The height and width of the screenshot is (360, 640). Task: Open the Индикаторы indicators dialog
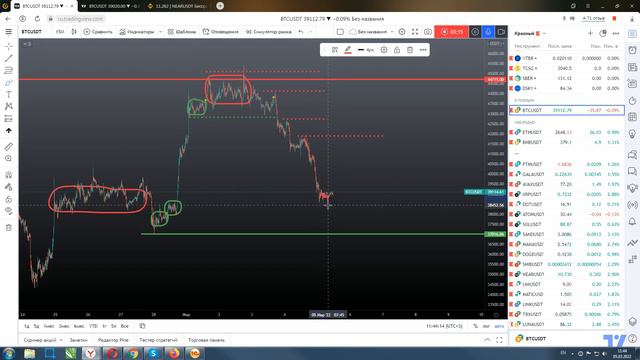click(137, 31)
